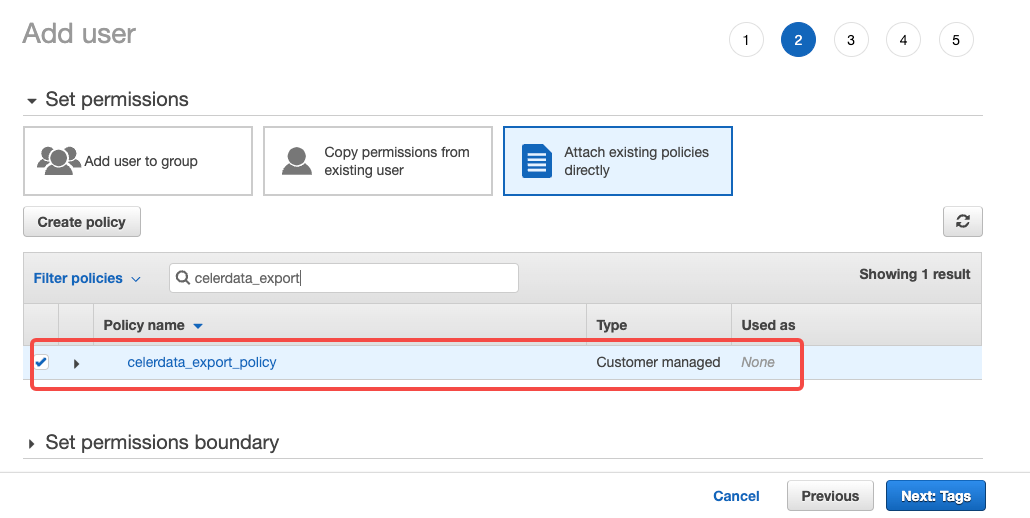The width and height of the screenshot is (1030, 518).
Task: Sort by Policy name column
Action: [152, 325]
